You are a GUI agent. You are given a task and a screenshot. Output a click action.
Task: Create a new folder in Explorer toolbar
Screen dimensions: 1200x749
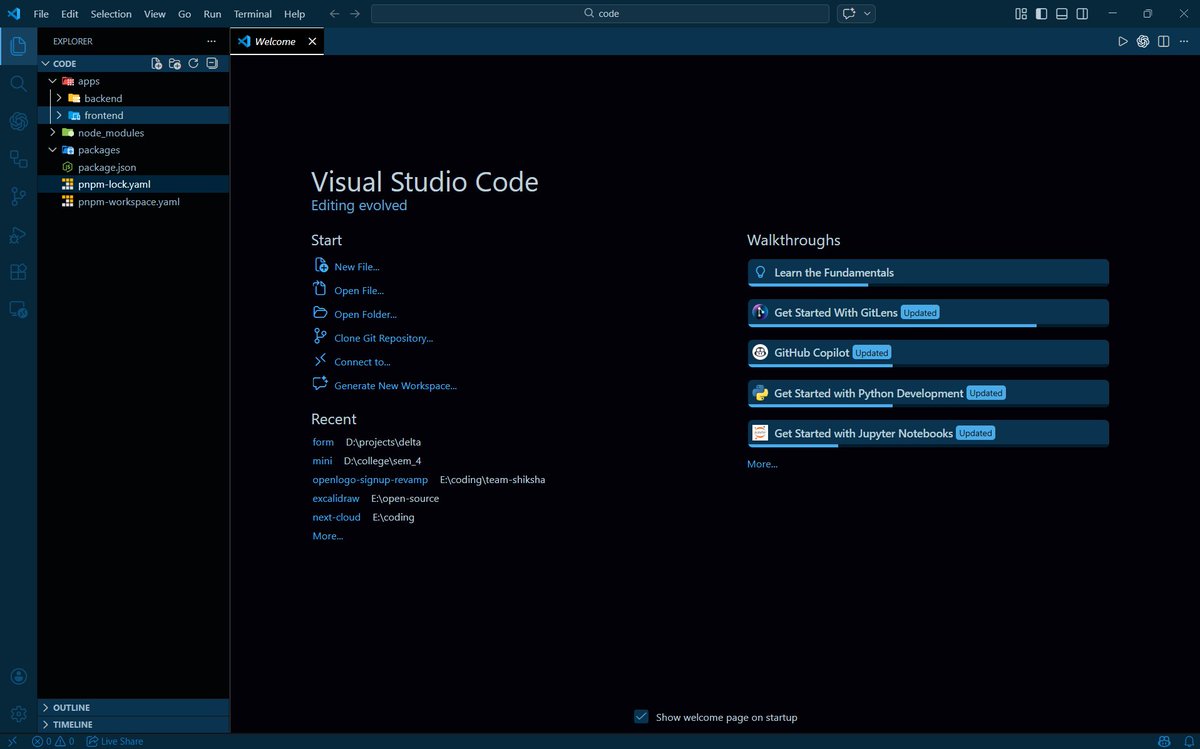175,63
